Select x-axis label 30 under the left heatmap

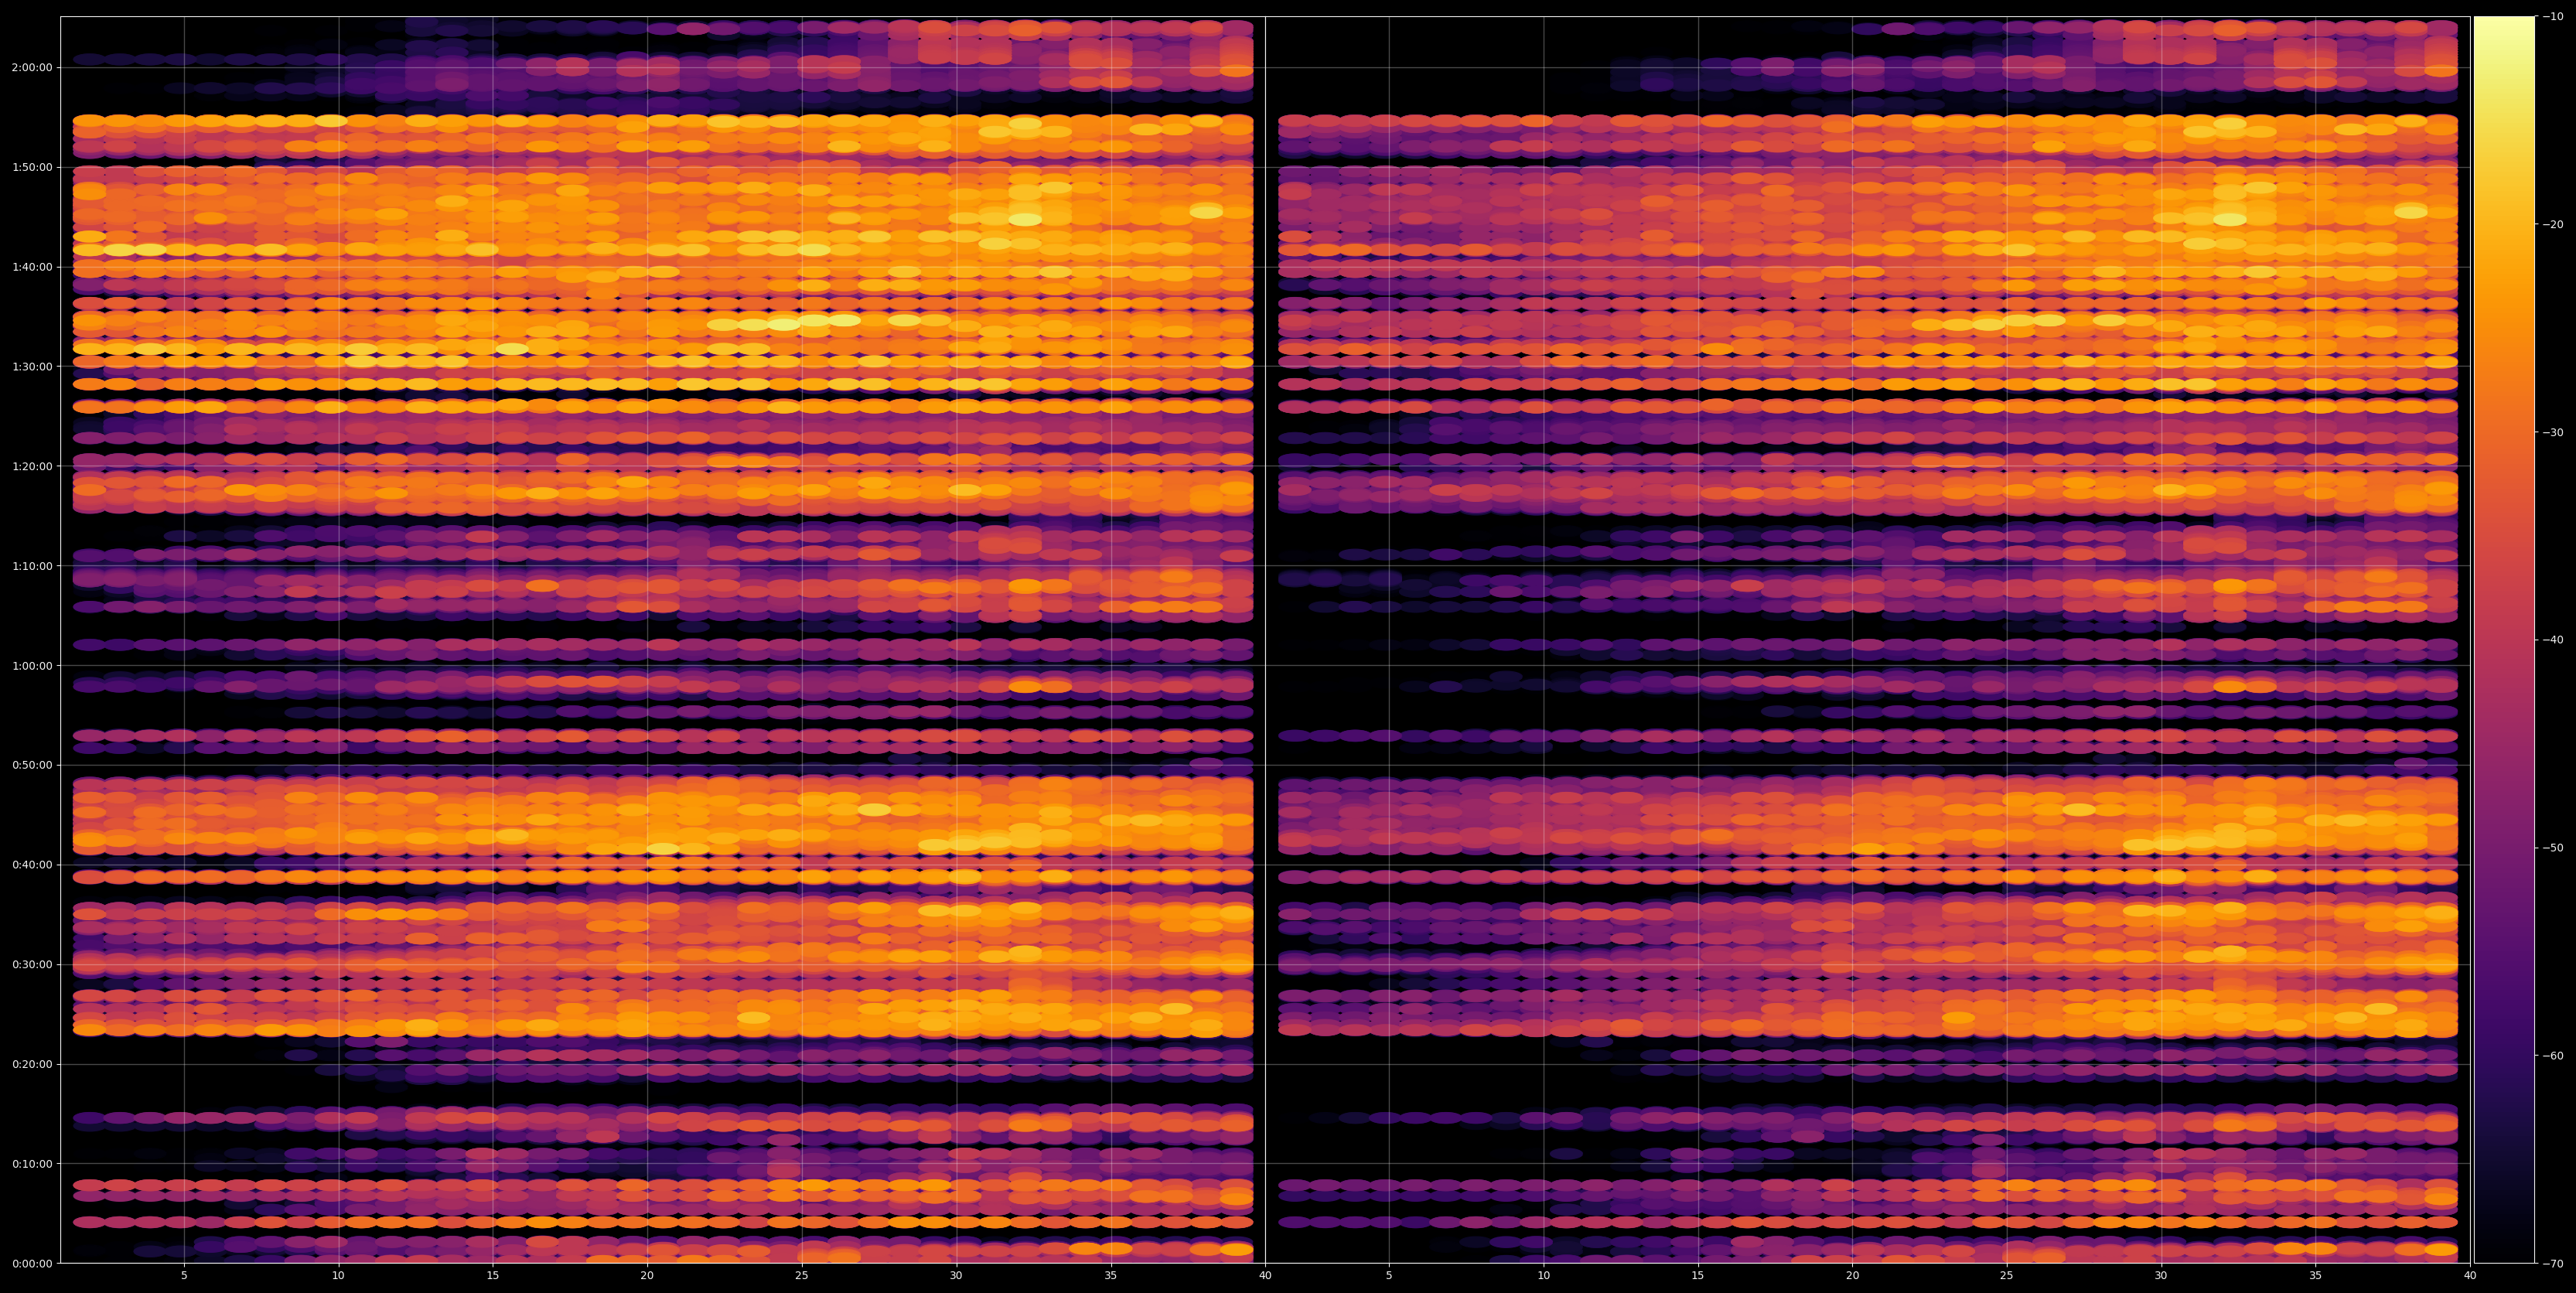[x=956, y=1276]
